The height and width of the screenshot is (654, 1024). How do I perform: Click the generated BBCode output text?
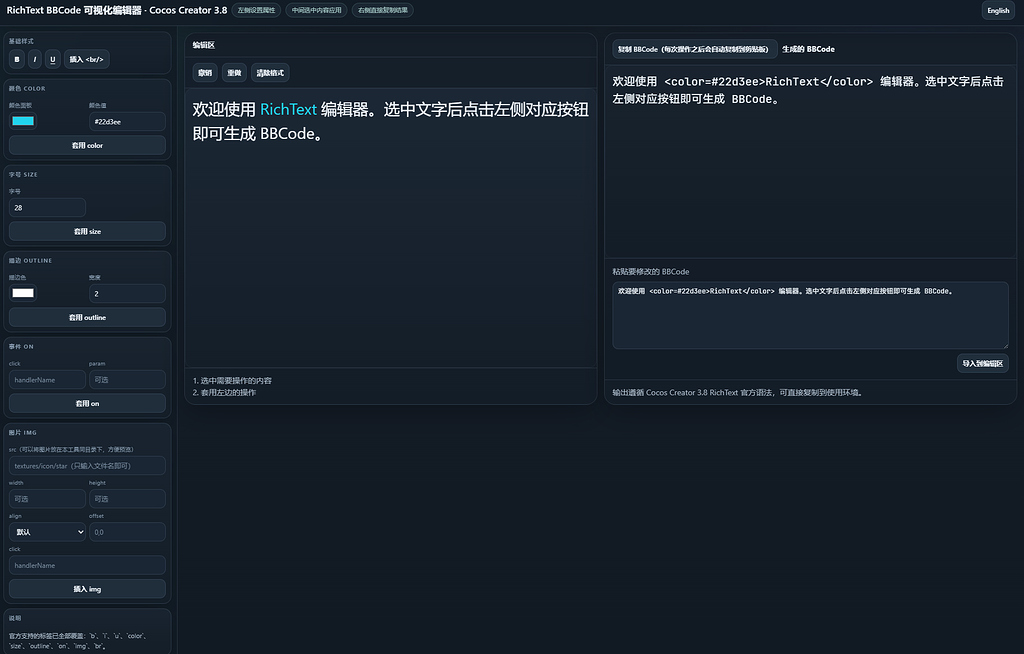point(808,90)
